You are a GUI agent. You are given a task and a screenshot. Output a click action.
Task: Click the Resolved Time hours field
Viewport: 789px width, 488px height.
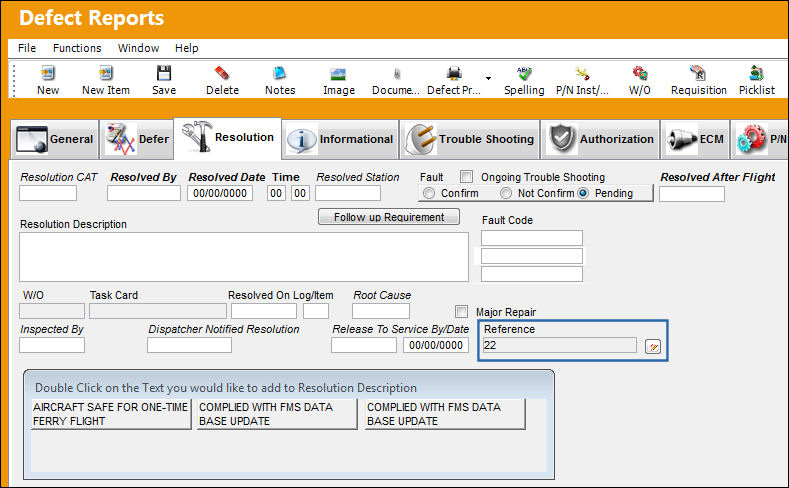click(x=276, y=193)
